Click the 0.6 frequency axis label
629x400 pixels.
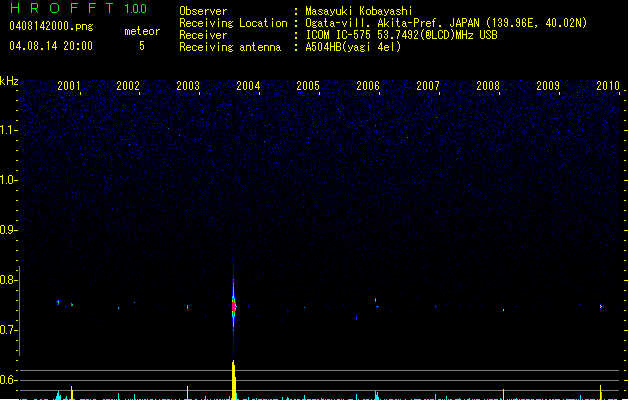coord(8,380)
